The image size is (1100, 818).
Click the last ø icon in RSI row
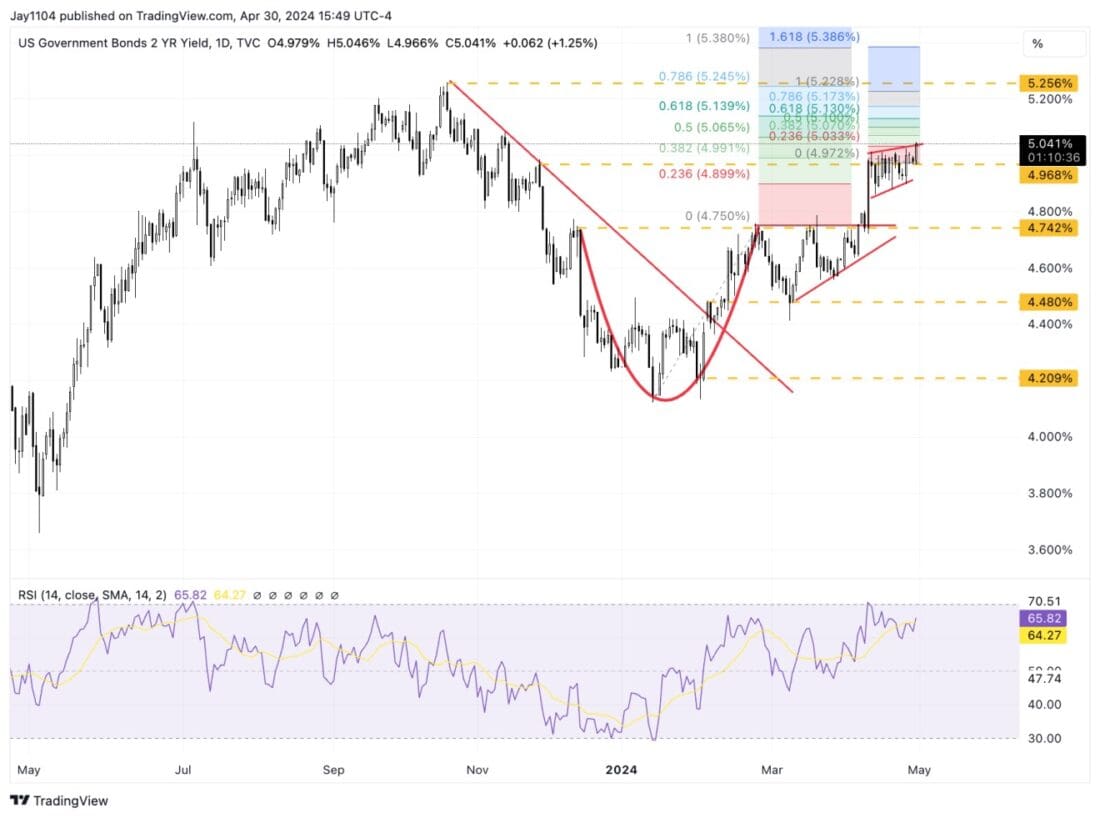(x=334, y=594)
